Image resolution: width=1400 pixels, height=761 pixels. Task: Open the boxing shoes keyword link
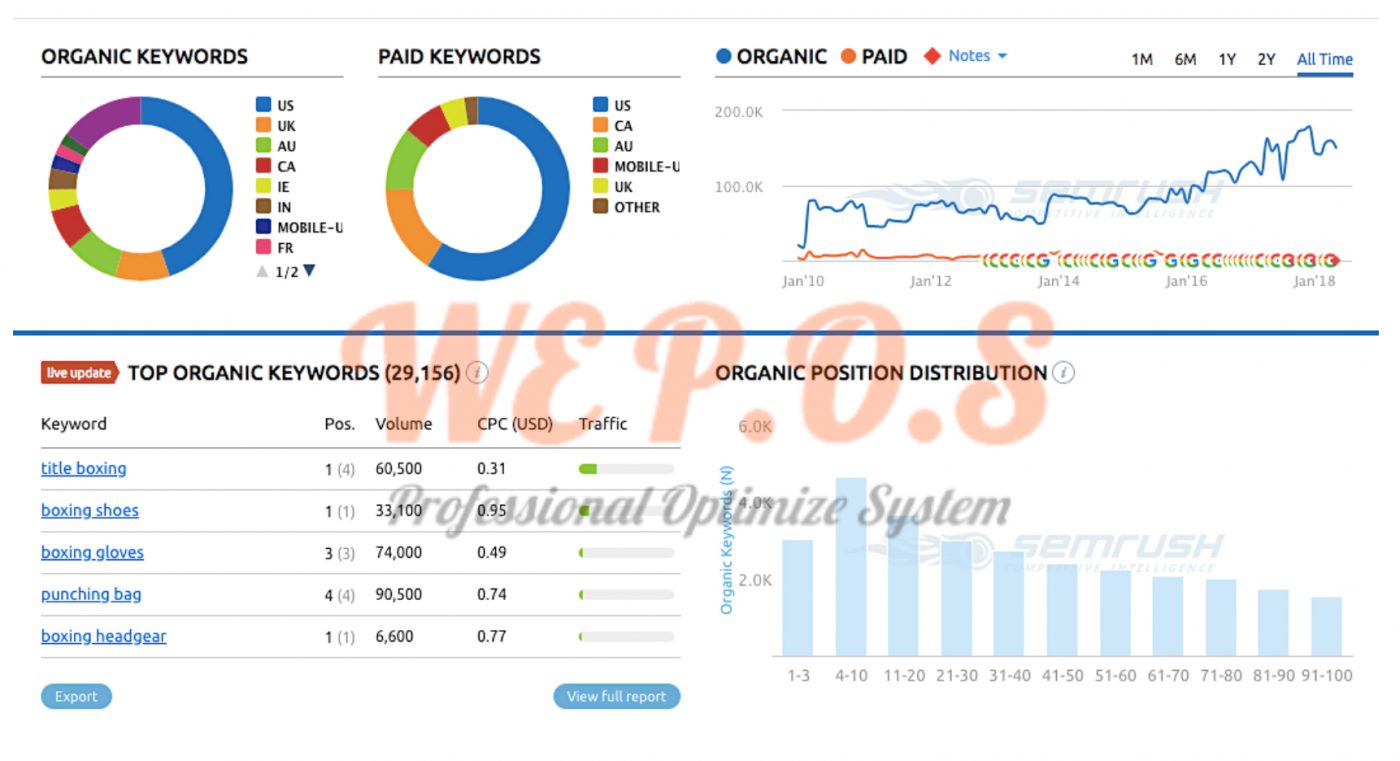point(90,510)
